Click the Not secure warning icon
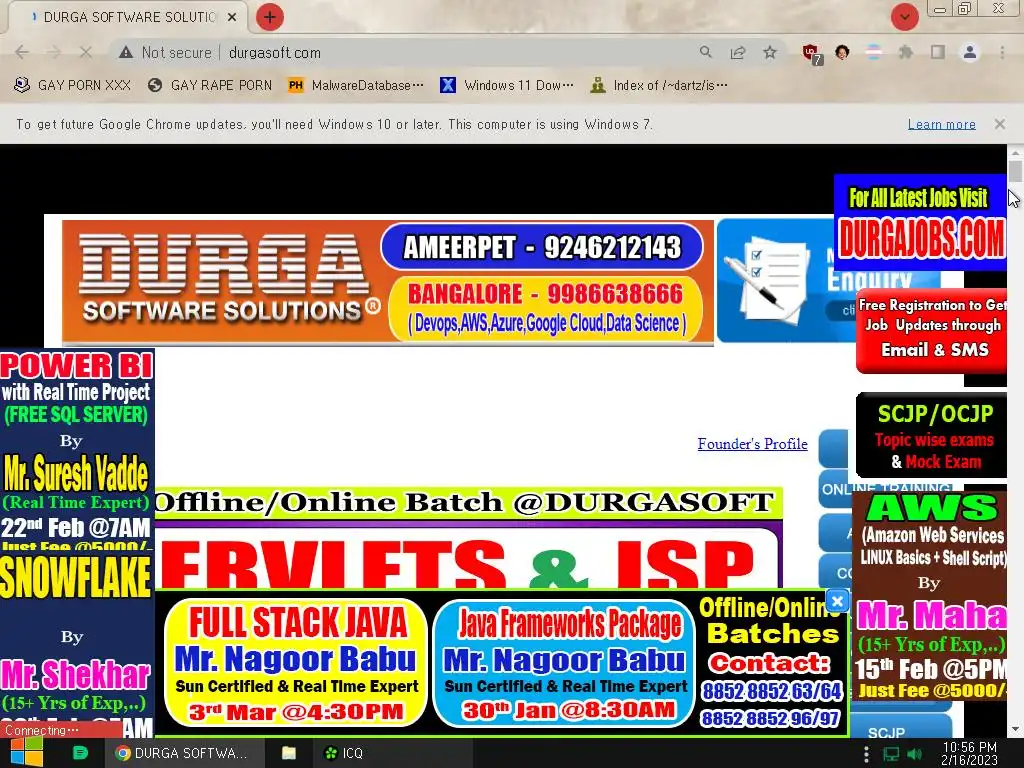This screenshot has height=768, width=1024. 126,52
